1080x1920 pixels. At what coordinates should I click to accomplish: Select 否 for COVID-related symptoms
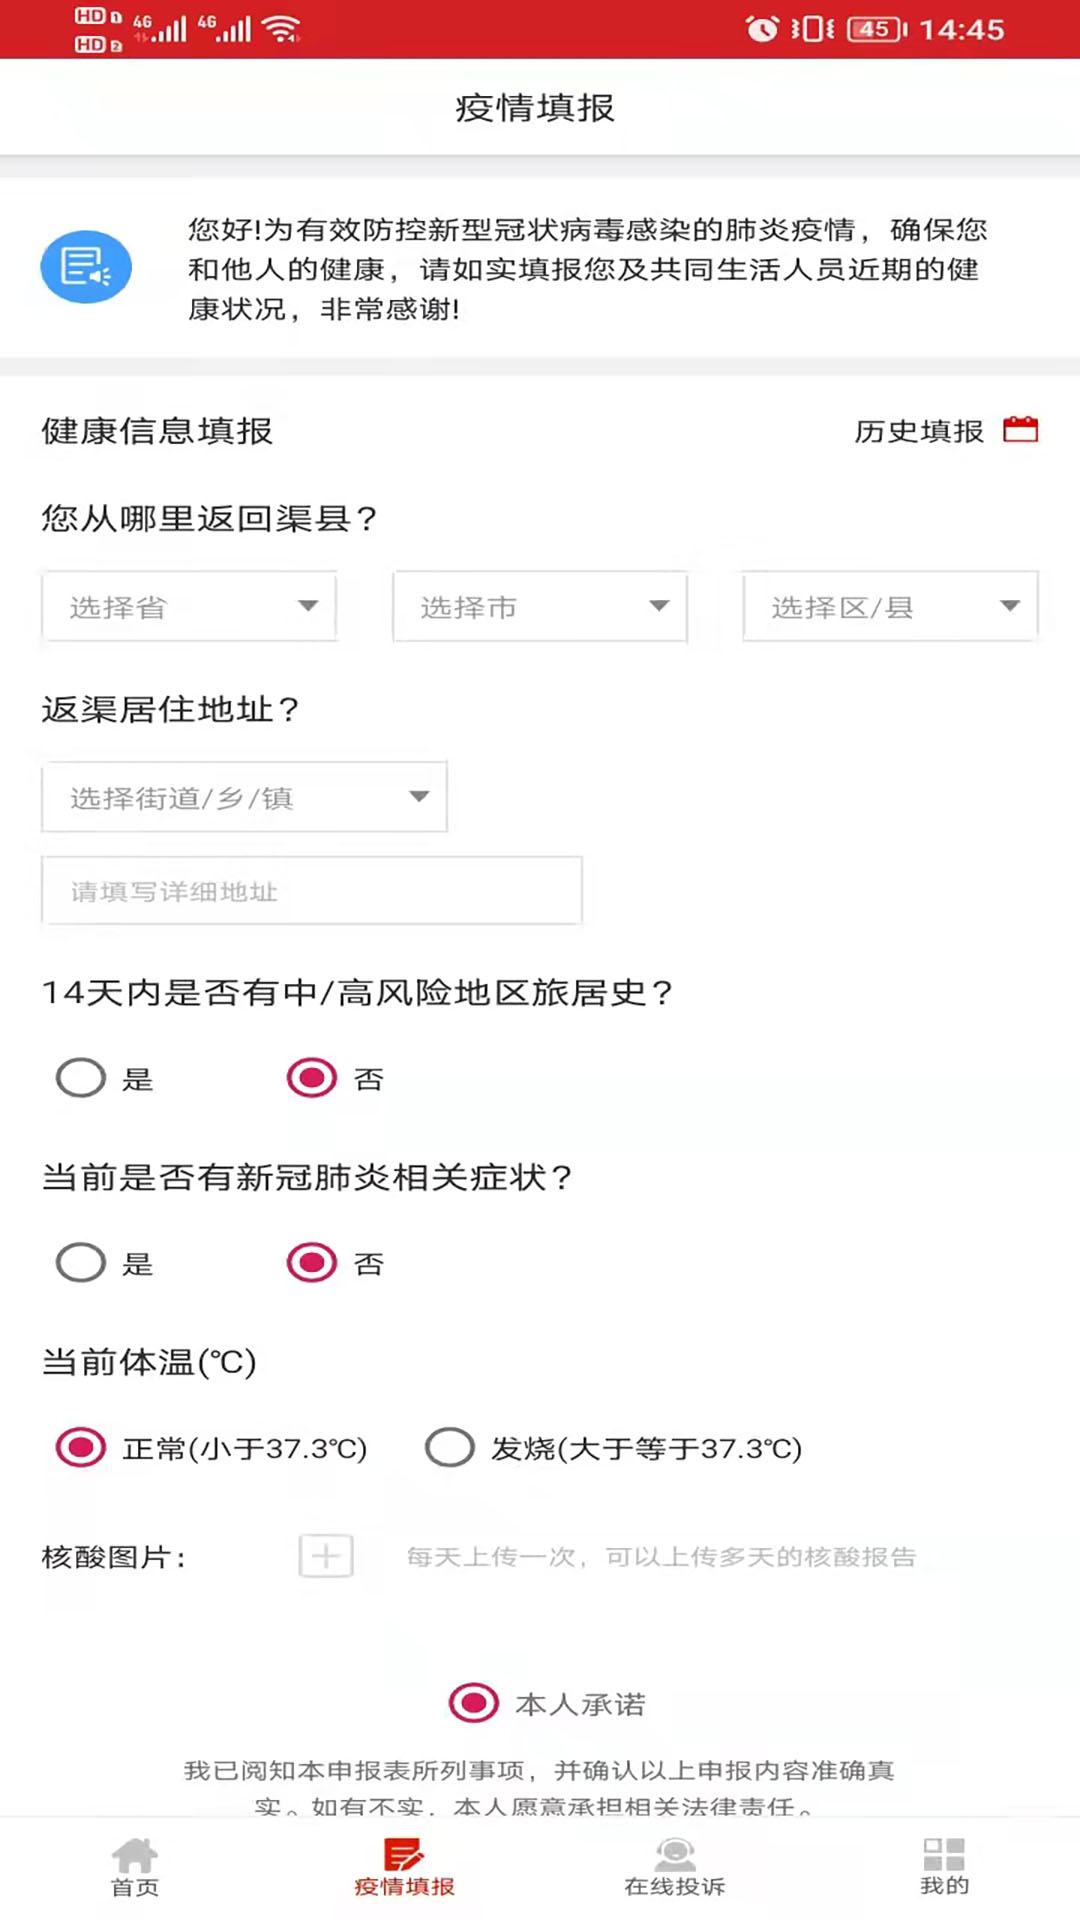click(312, 1263)
